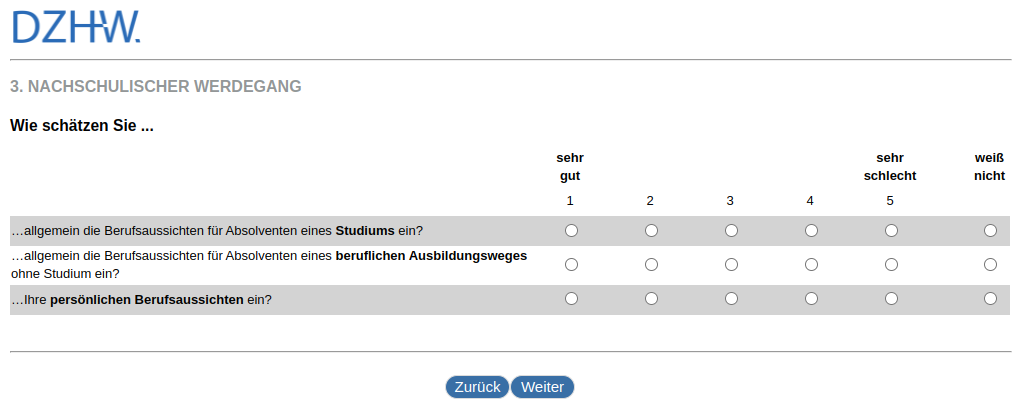Select rating 1 for beruflichen Ausbildungsweges row

[x=571, y=265]
